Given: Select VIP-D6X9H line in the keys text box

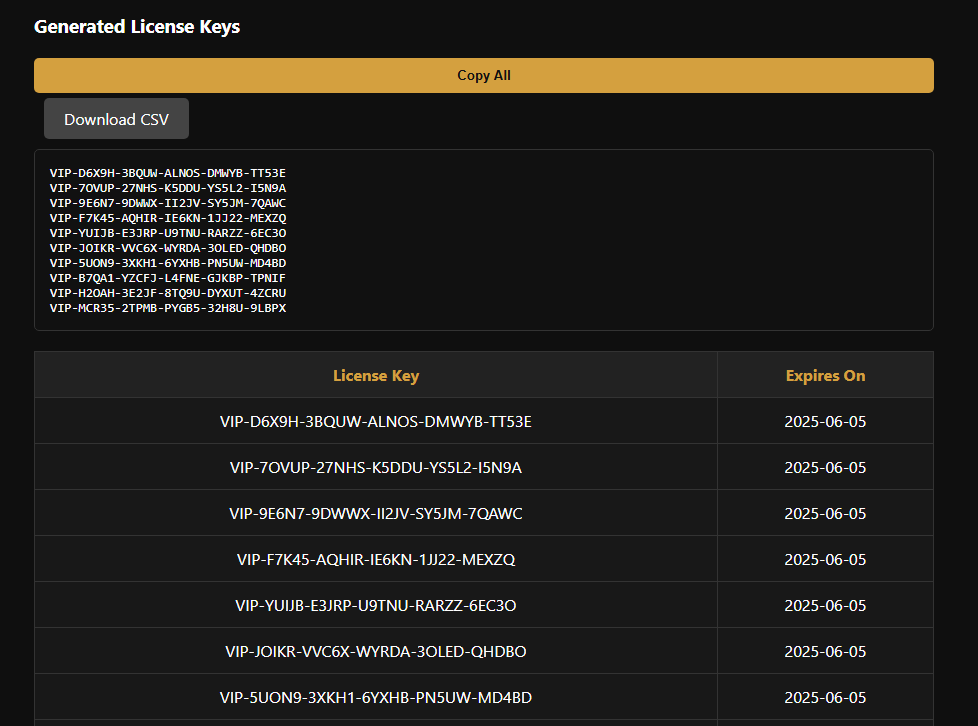Looking at the screenshot, I should 168,173.
